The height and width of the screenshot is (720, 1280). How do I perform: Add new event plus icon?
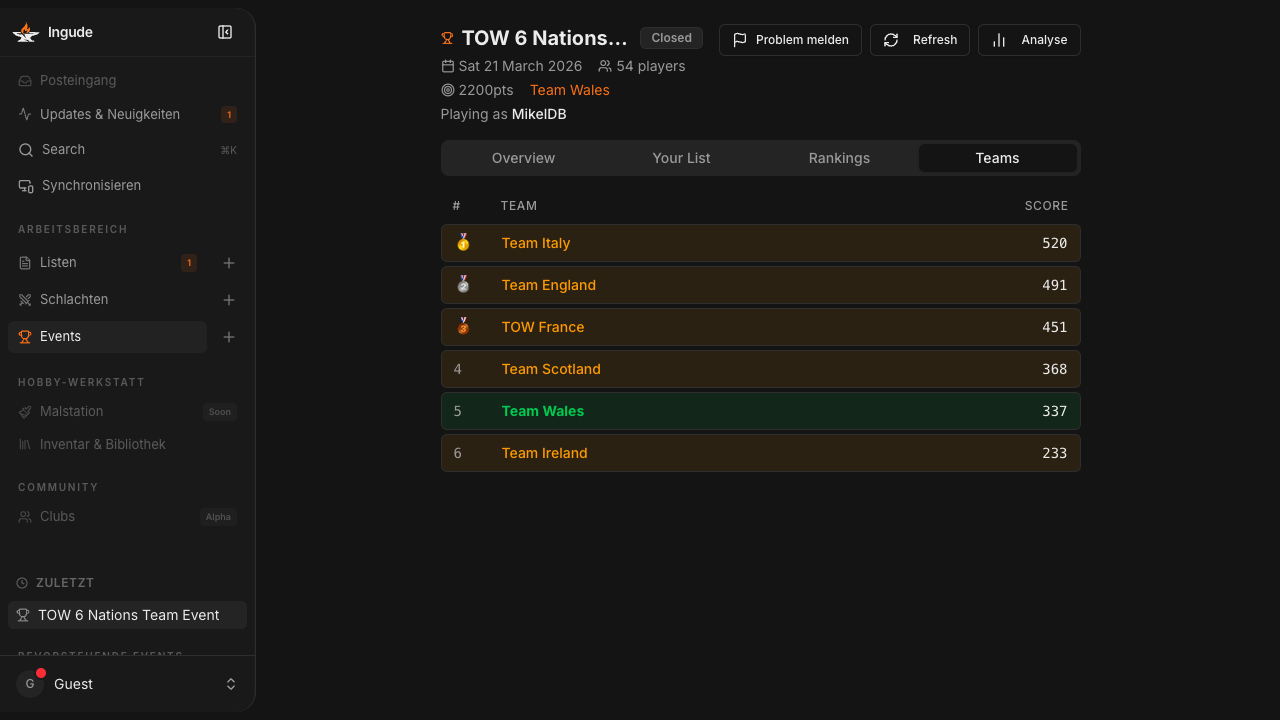[229, 337]
